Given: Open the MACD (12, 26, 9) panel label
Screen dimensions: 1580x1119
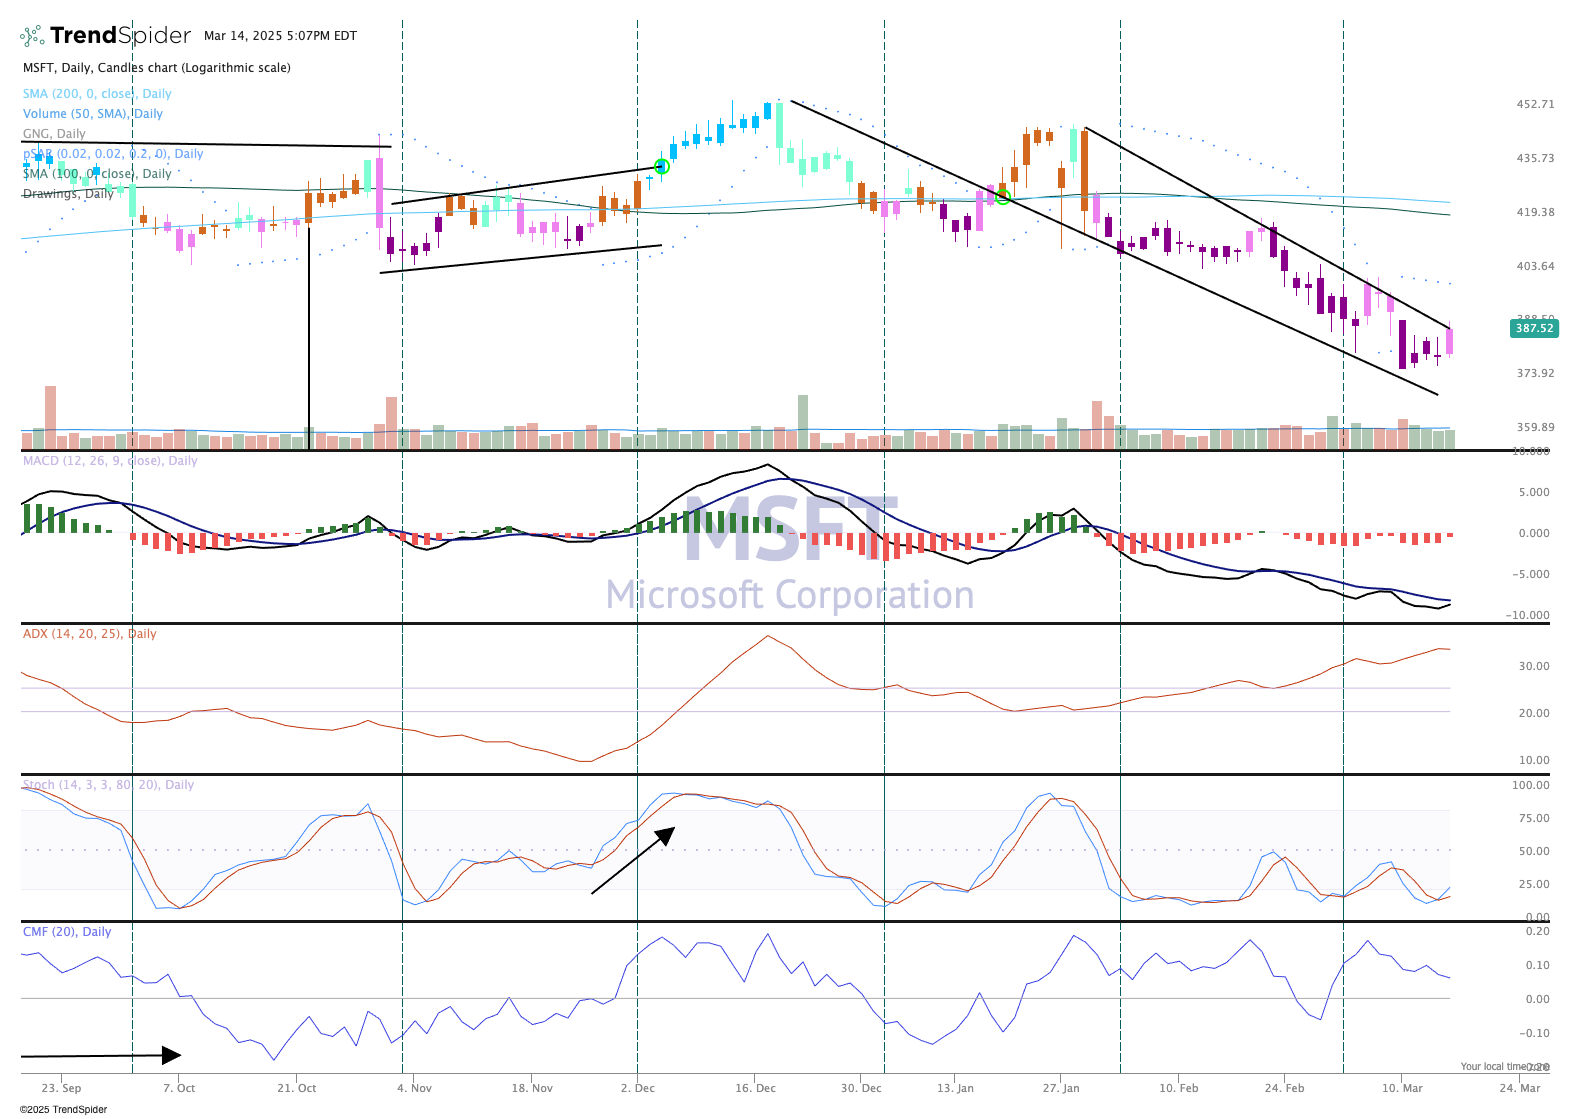Looking at the screenshot, I should pos(110,461).
